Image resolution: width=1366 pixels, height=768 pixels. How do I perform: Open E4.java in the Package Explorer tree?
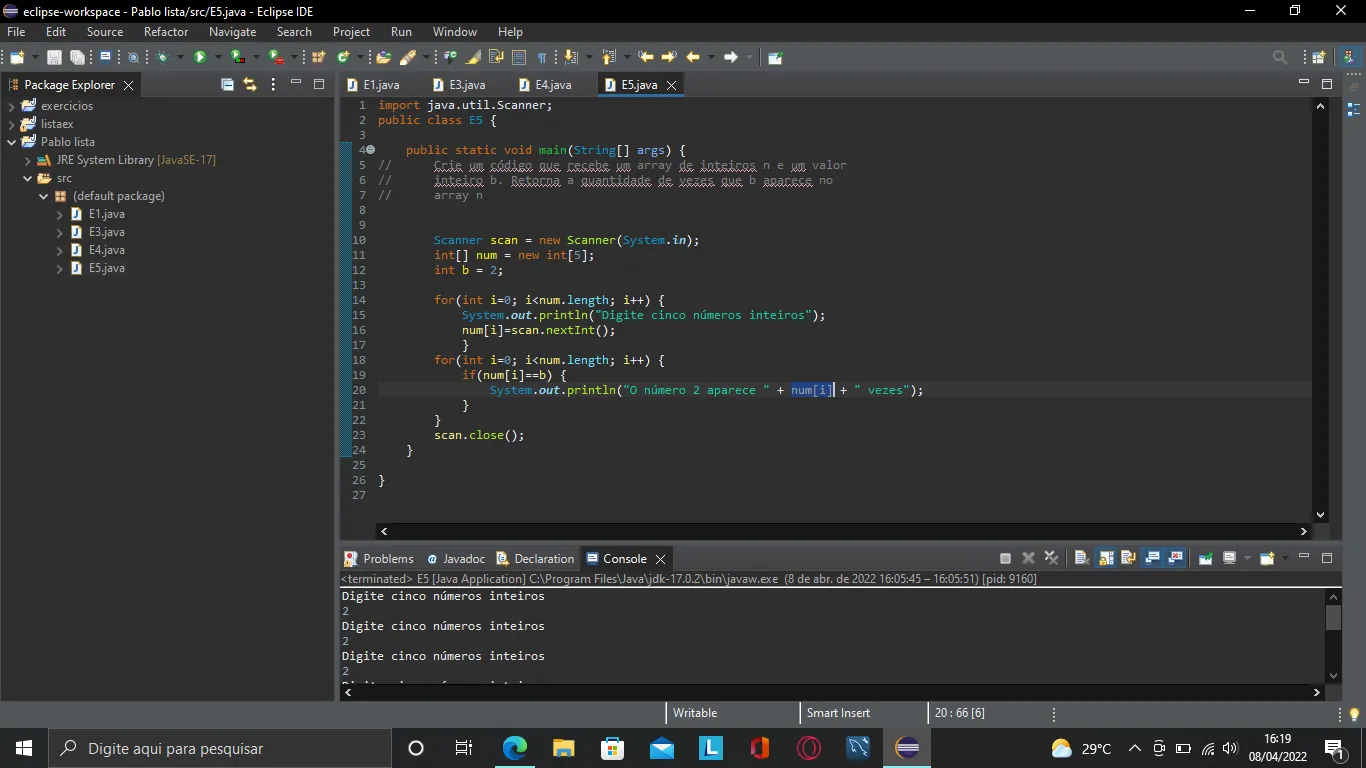106,250
